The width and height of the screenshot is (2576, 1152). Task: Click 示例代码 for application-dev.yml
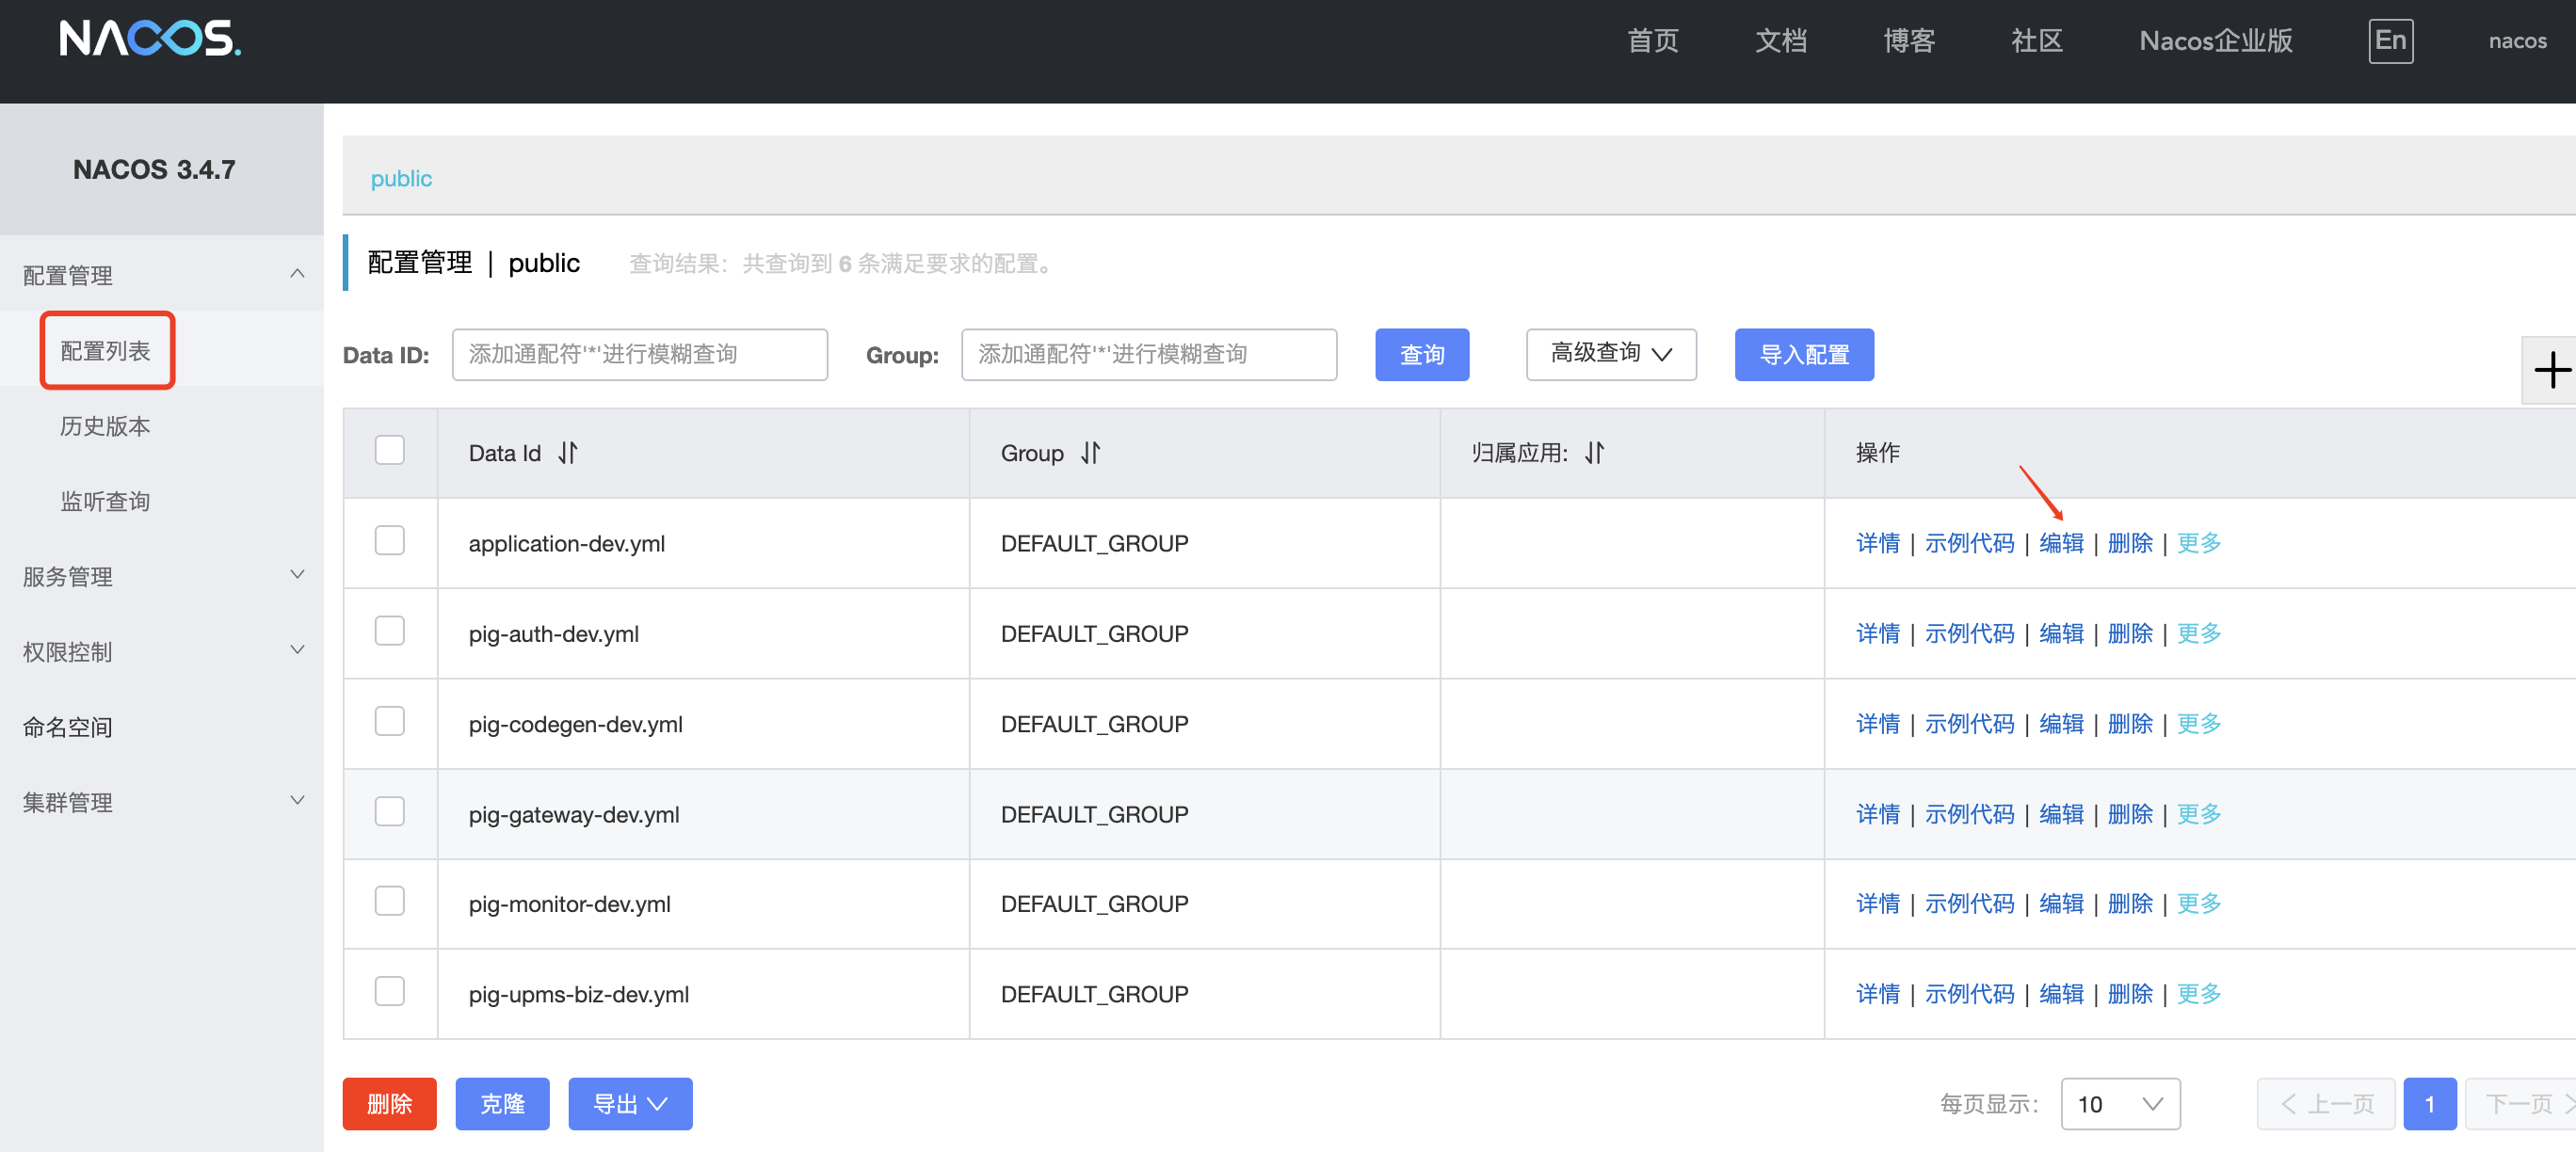click(1969, 543)
